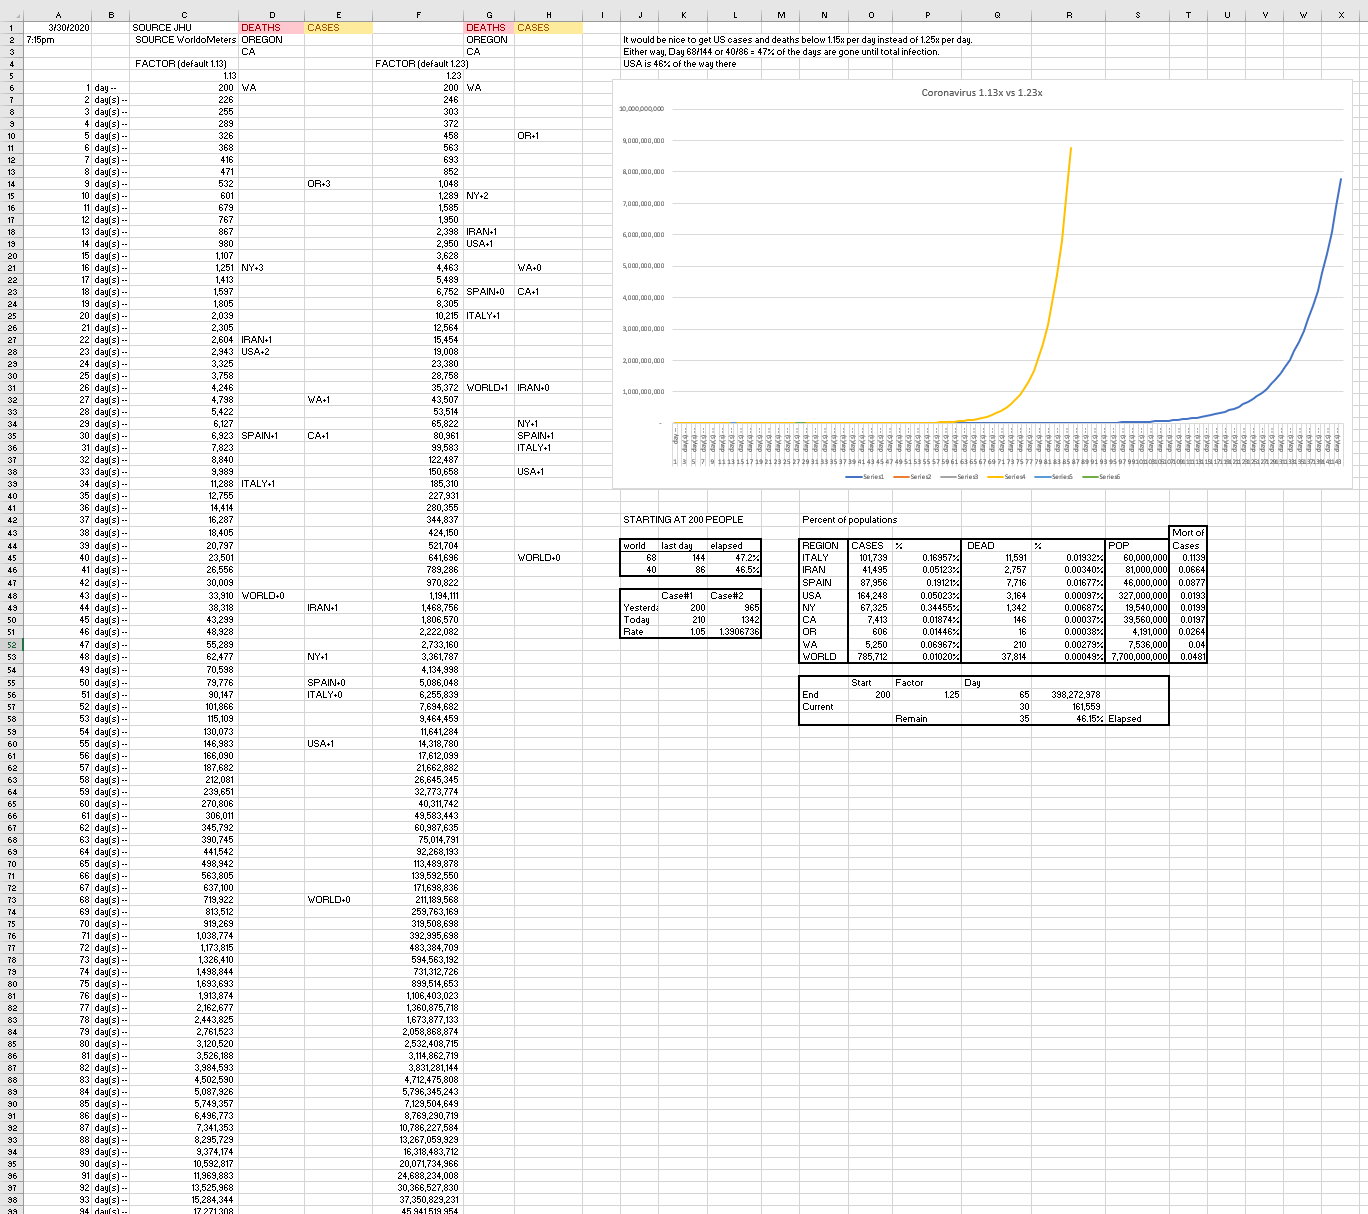
Task: Select the column X header
Action: pos(1339,15)
